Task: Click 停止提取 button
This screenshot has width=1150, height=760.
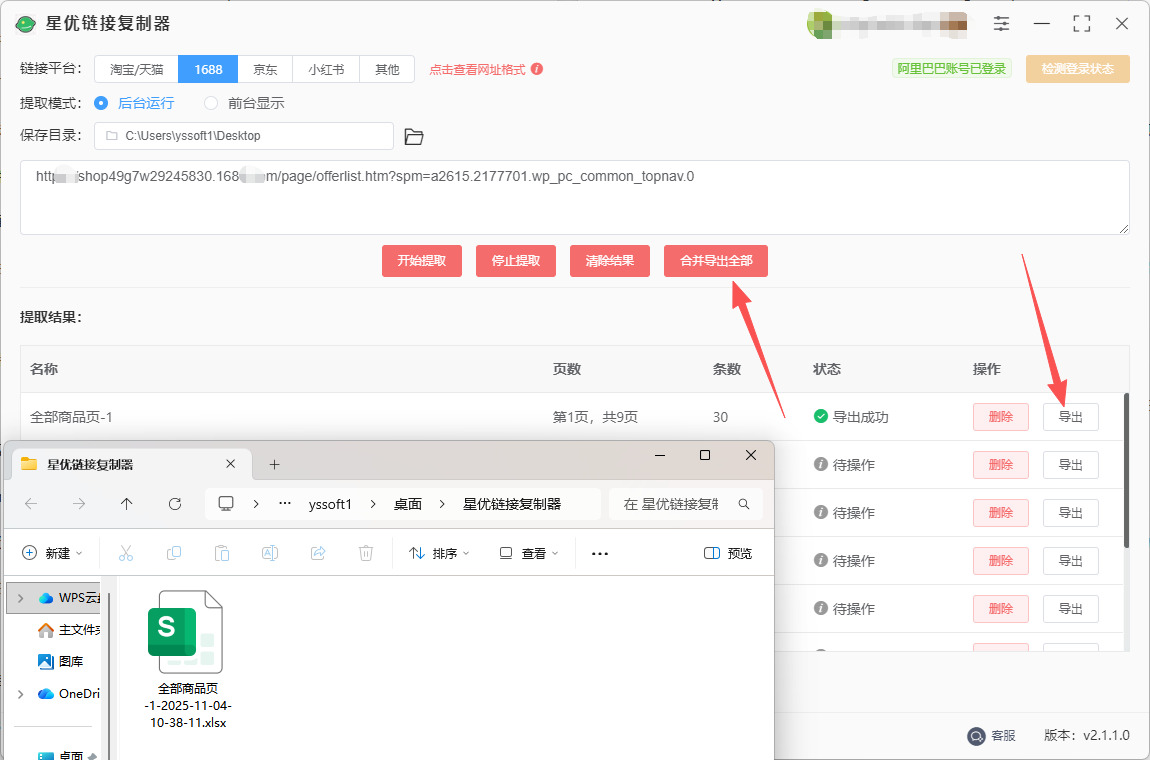Action: click(516, 261)
